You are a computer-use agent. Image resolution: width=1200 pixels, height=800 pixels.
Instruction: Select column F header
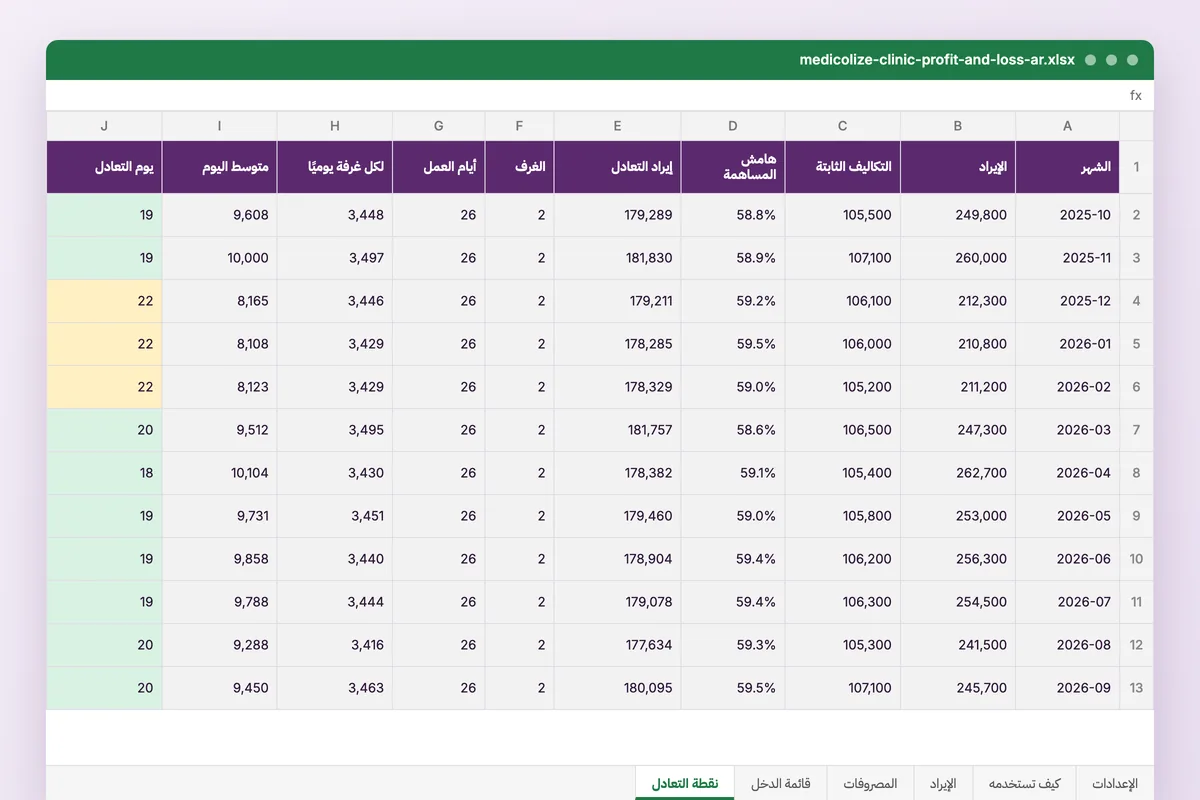[x=519, y=126]
